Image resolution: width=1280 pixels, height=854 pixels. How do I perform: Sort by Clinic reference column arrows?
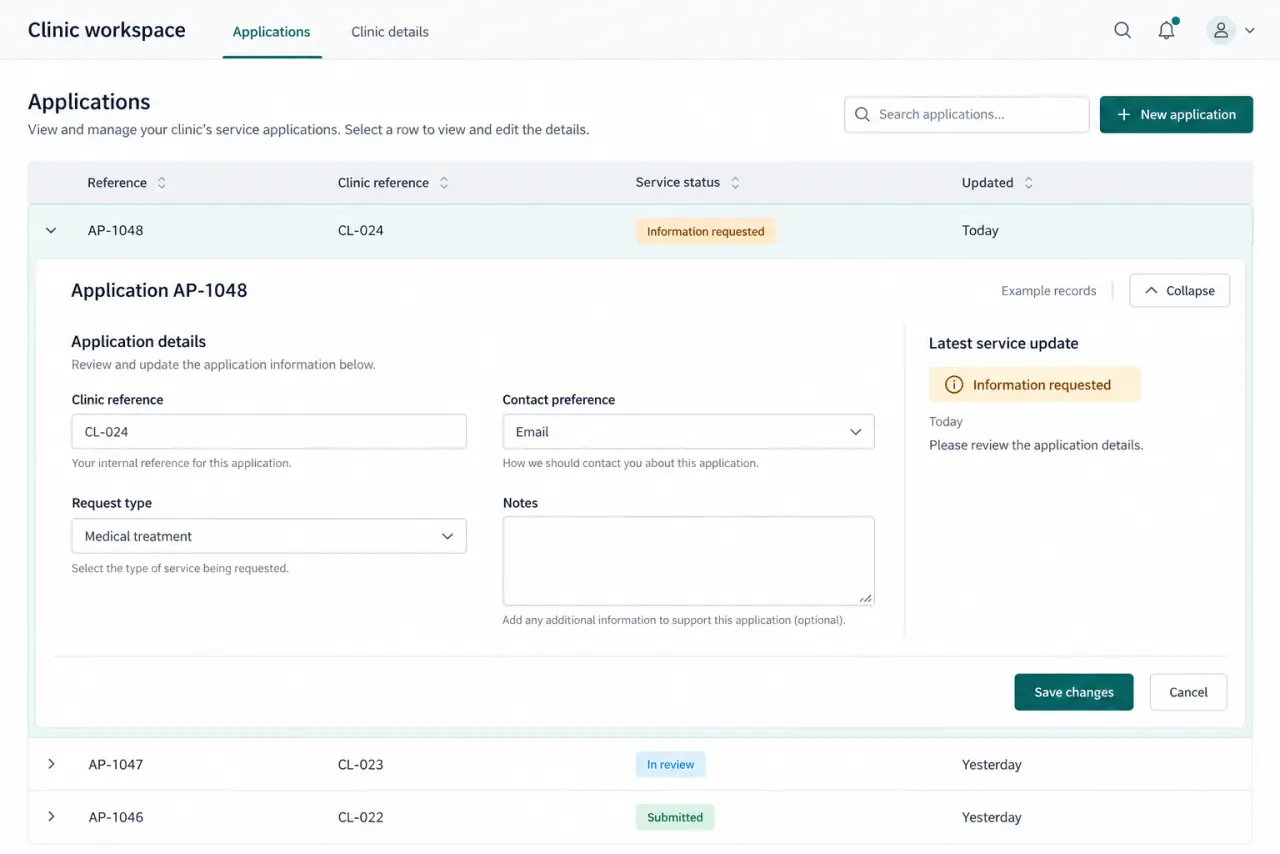click(444, 183)
